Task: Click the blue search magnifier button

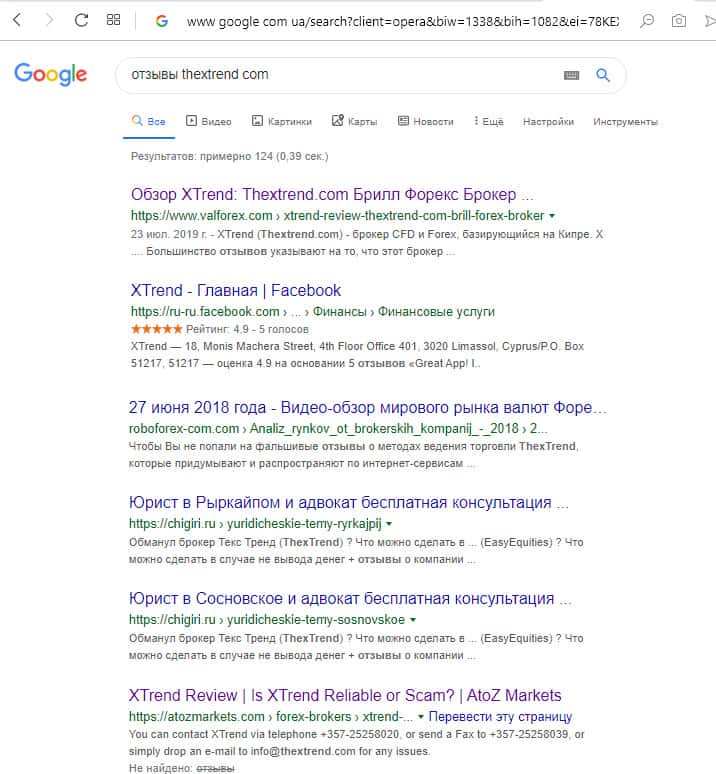Action: (x=603, y=75)
